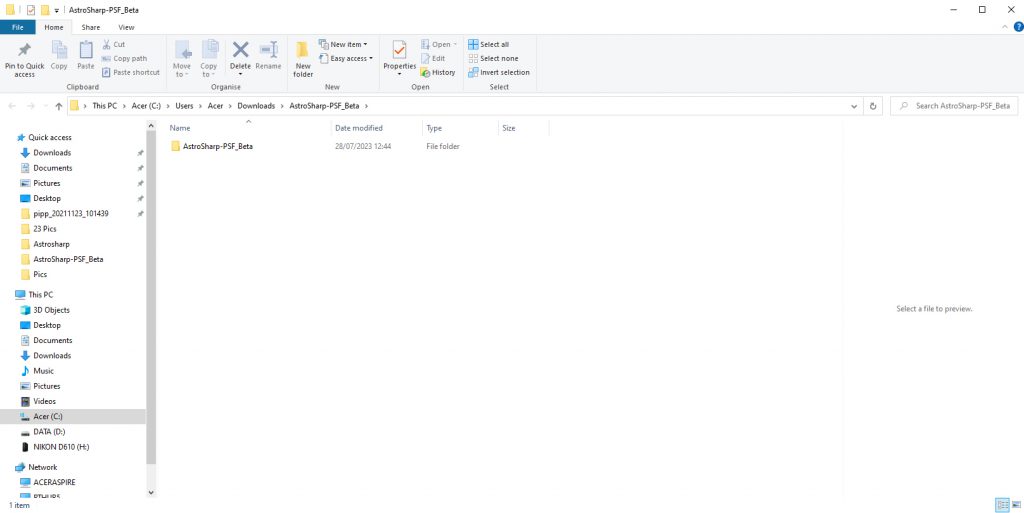Open the Move to dropdown
This screenshot has height=513, width=1024.
point(182,59)
